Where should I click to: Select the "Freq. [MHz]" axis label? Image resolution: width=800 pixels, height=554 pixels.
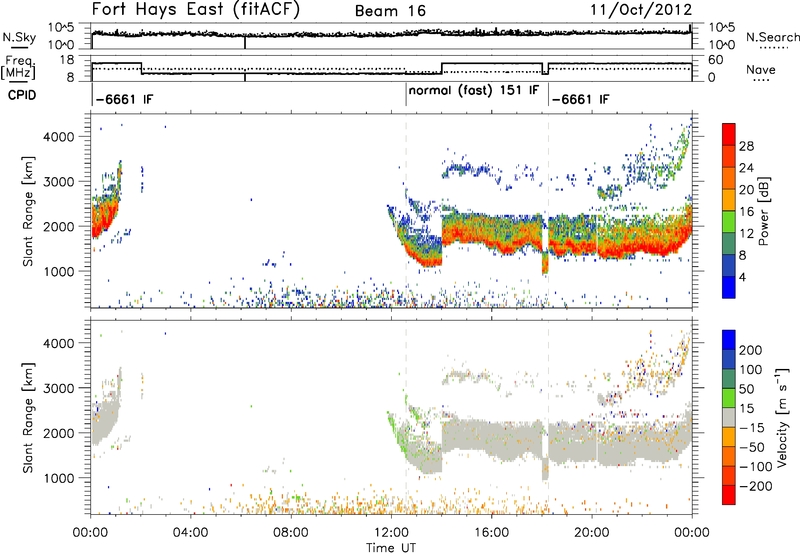click(x=20, y=68)
